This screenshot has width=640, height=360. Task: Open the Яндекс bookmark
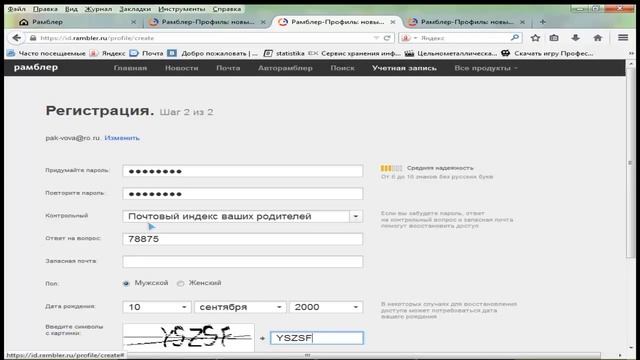[x=108, y=53]
